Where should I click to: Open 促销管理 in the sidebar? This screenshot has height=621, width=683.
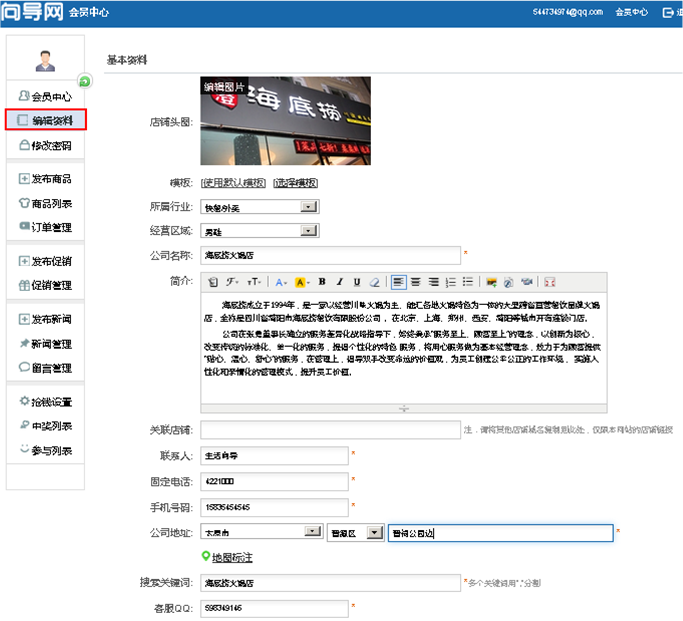pos(45,285)
